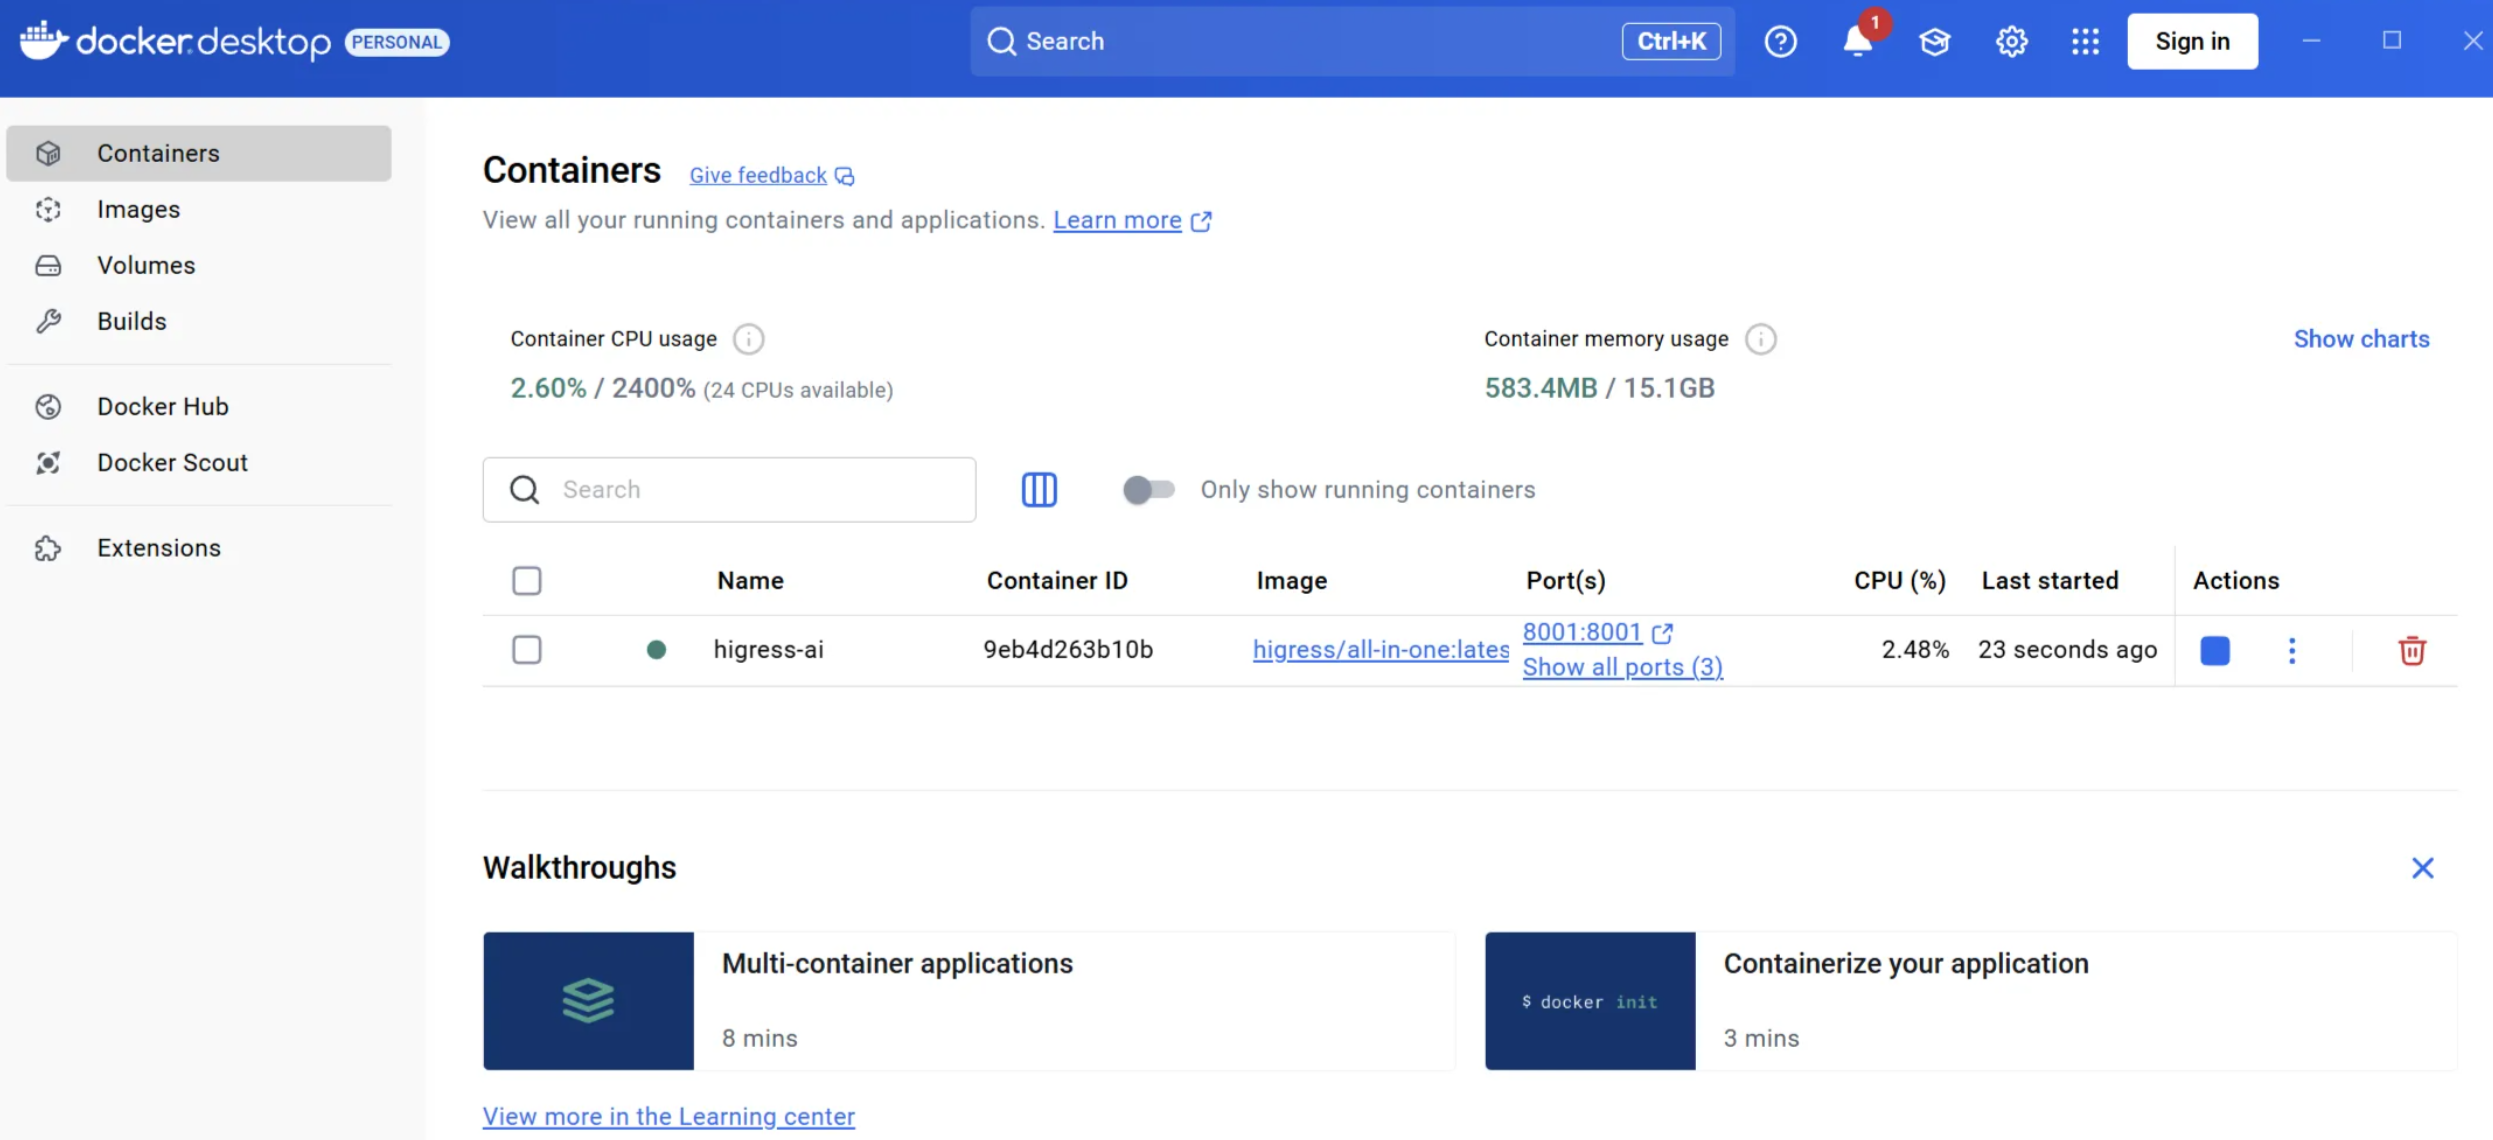Click the higress-ai green running status dot
2493x1140 pixels.
coord(656,650)
